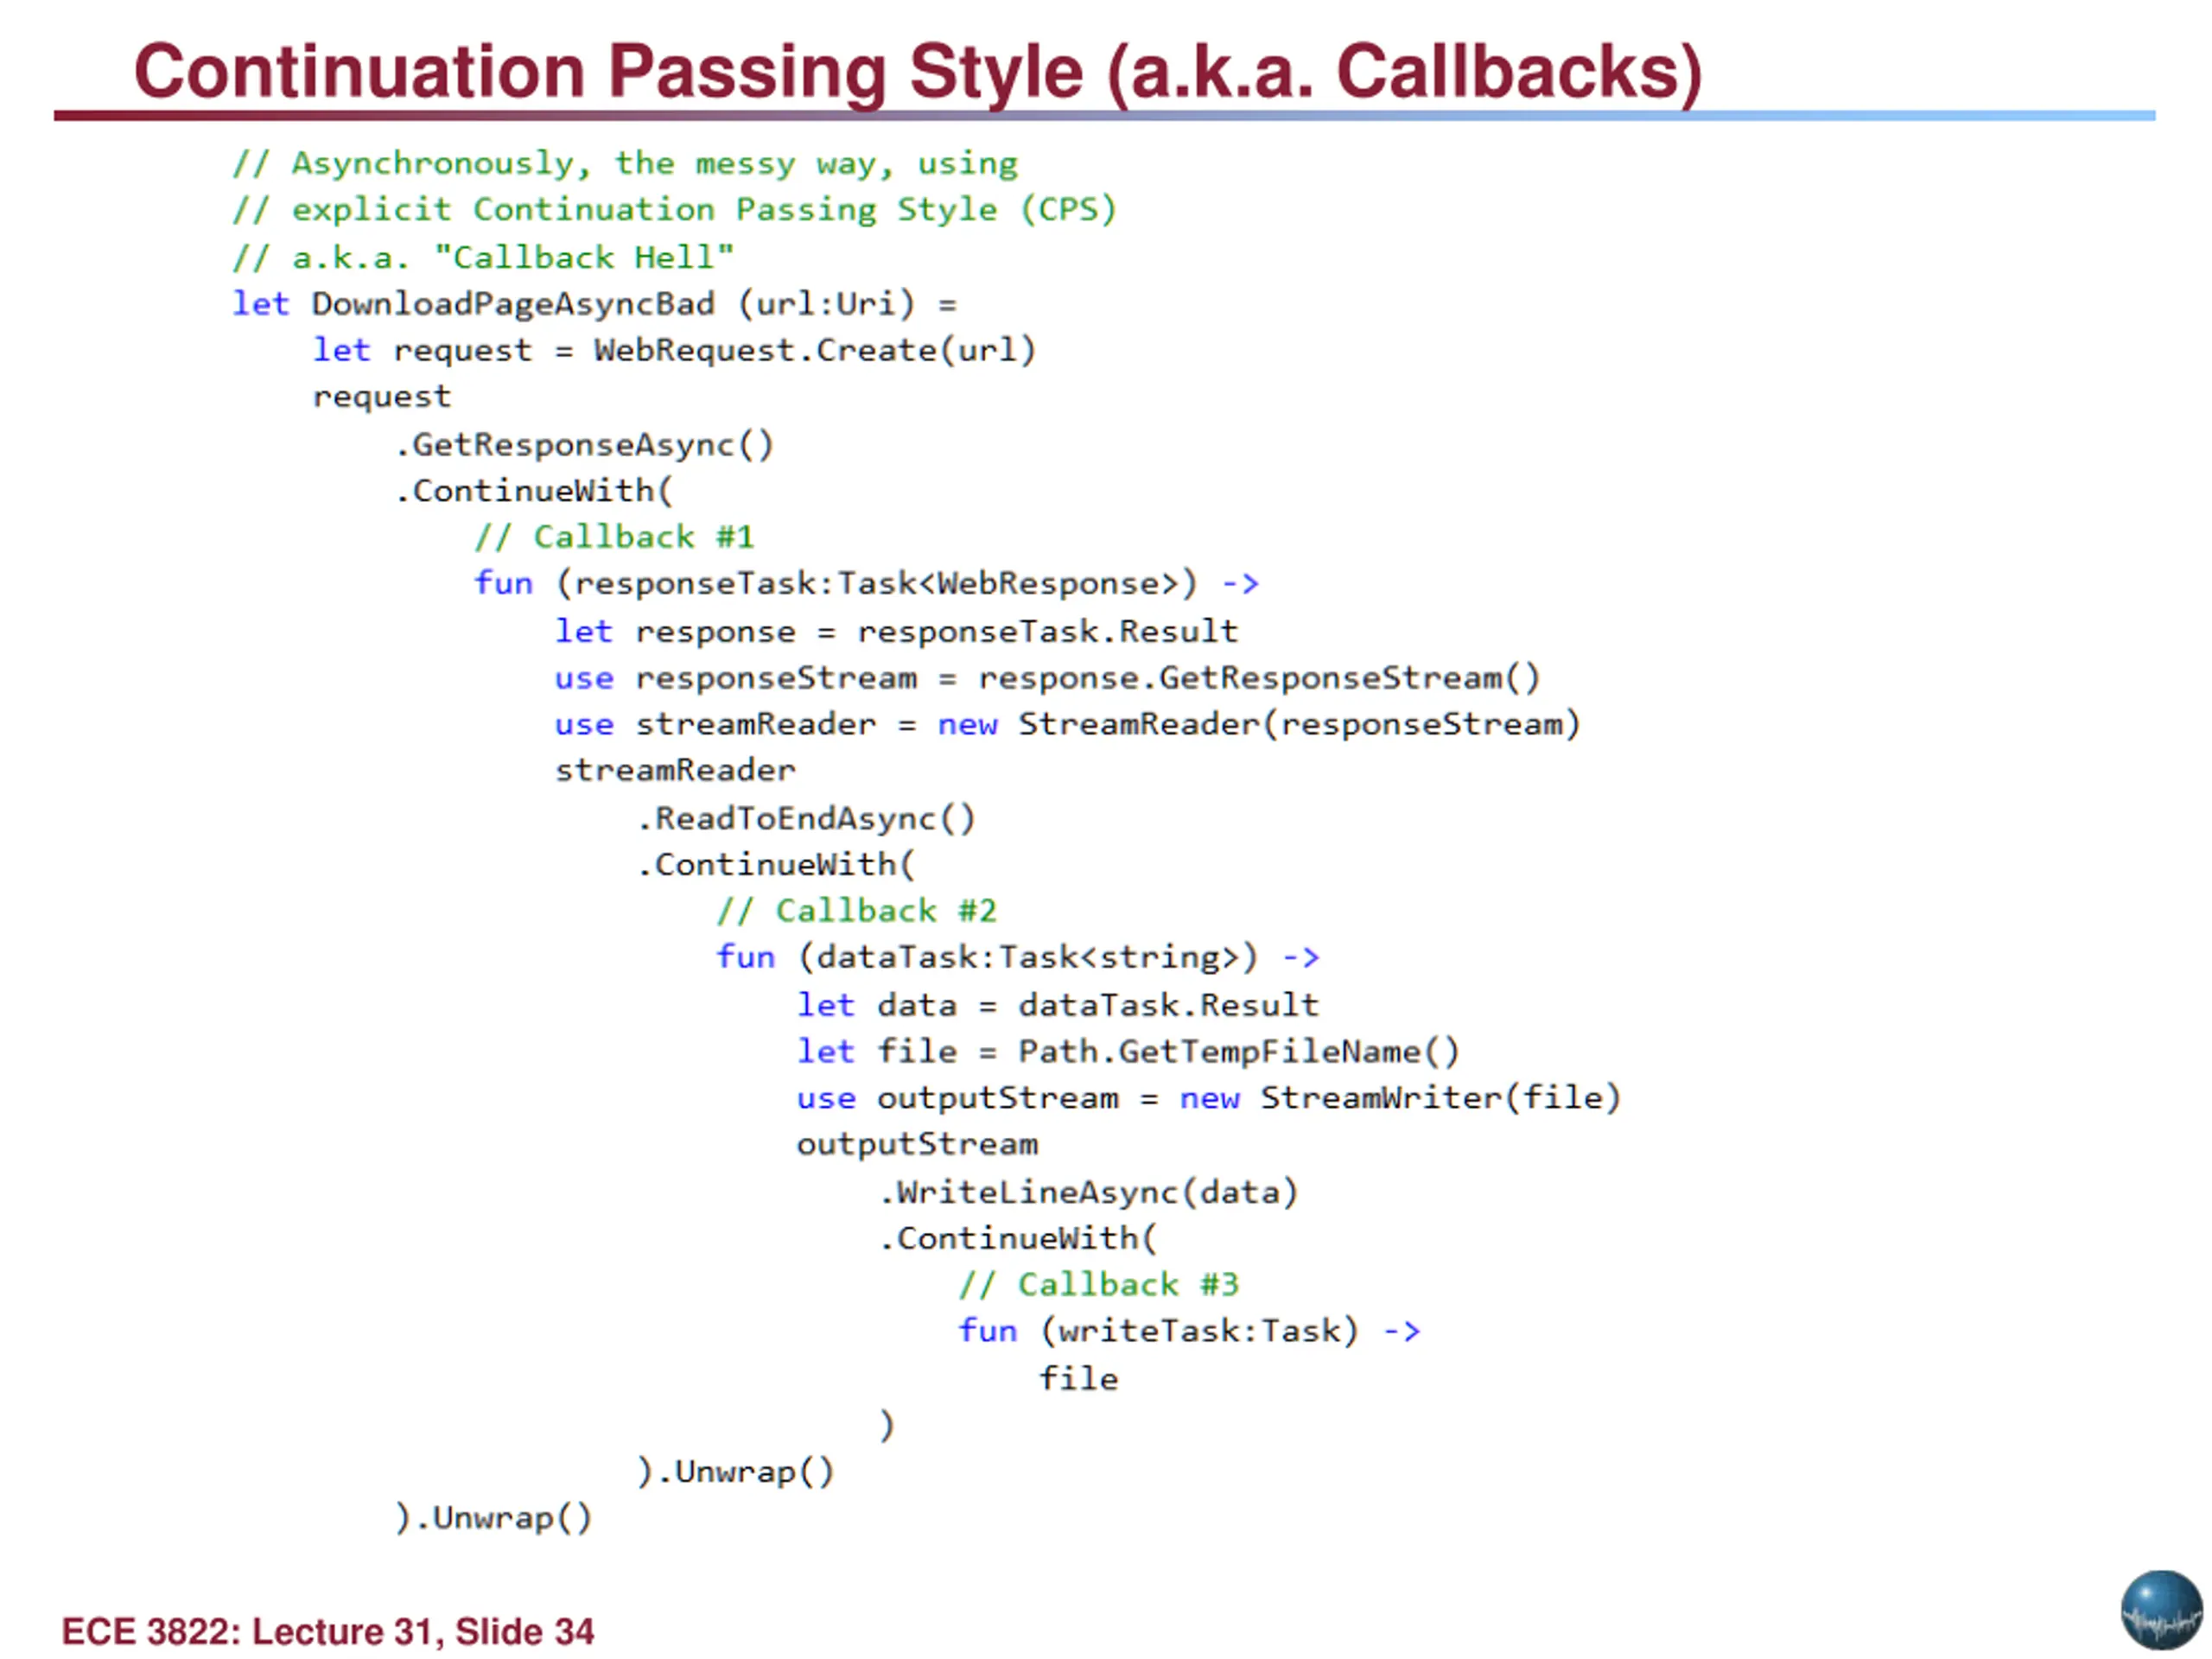Click the globe logo icon
Viewport: 2212px width, 1659px height.
(x=2161, y=1609)
